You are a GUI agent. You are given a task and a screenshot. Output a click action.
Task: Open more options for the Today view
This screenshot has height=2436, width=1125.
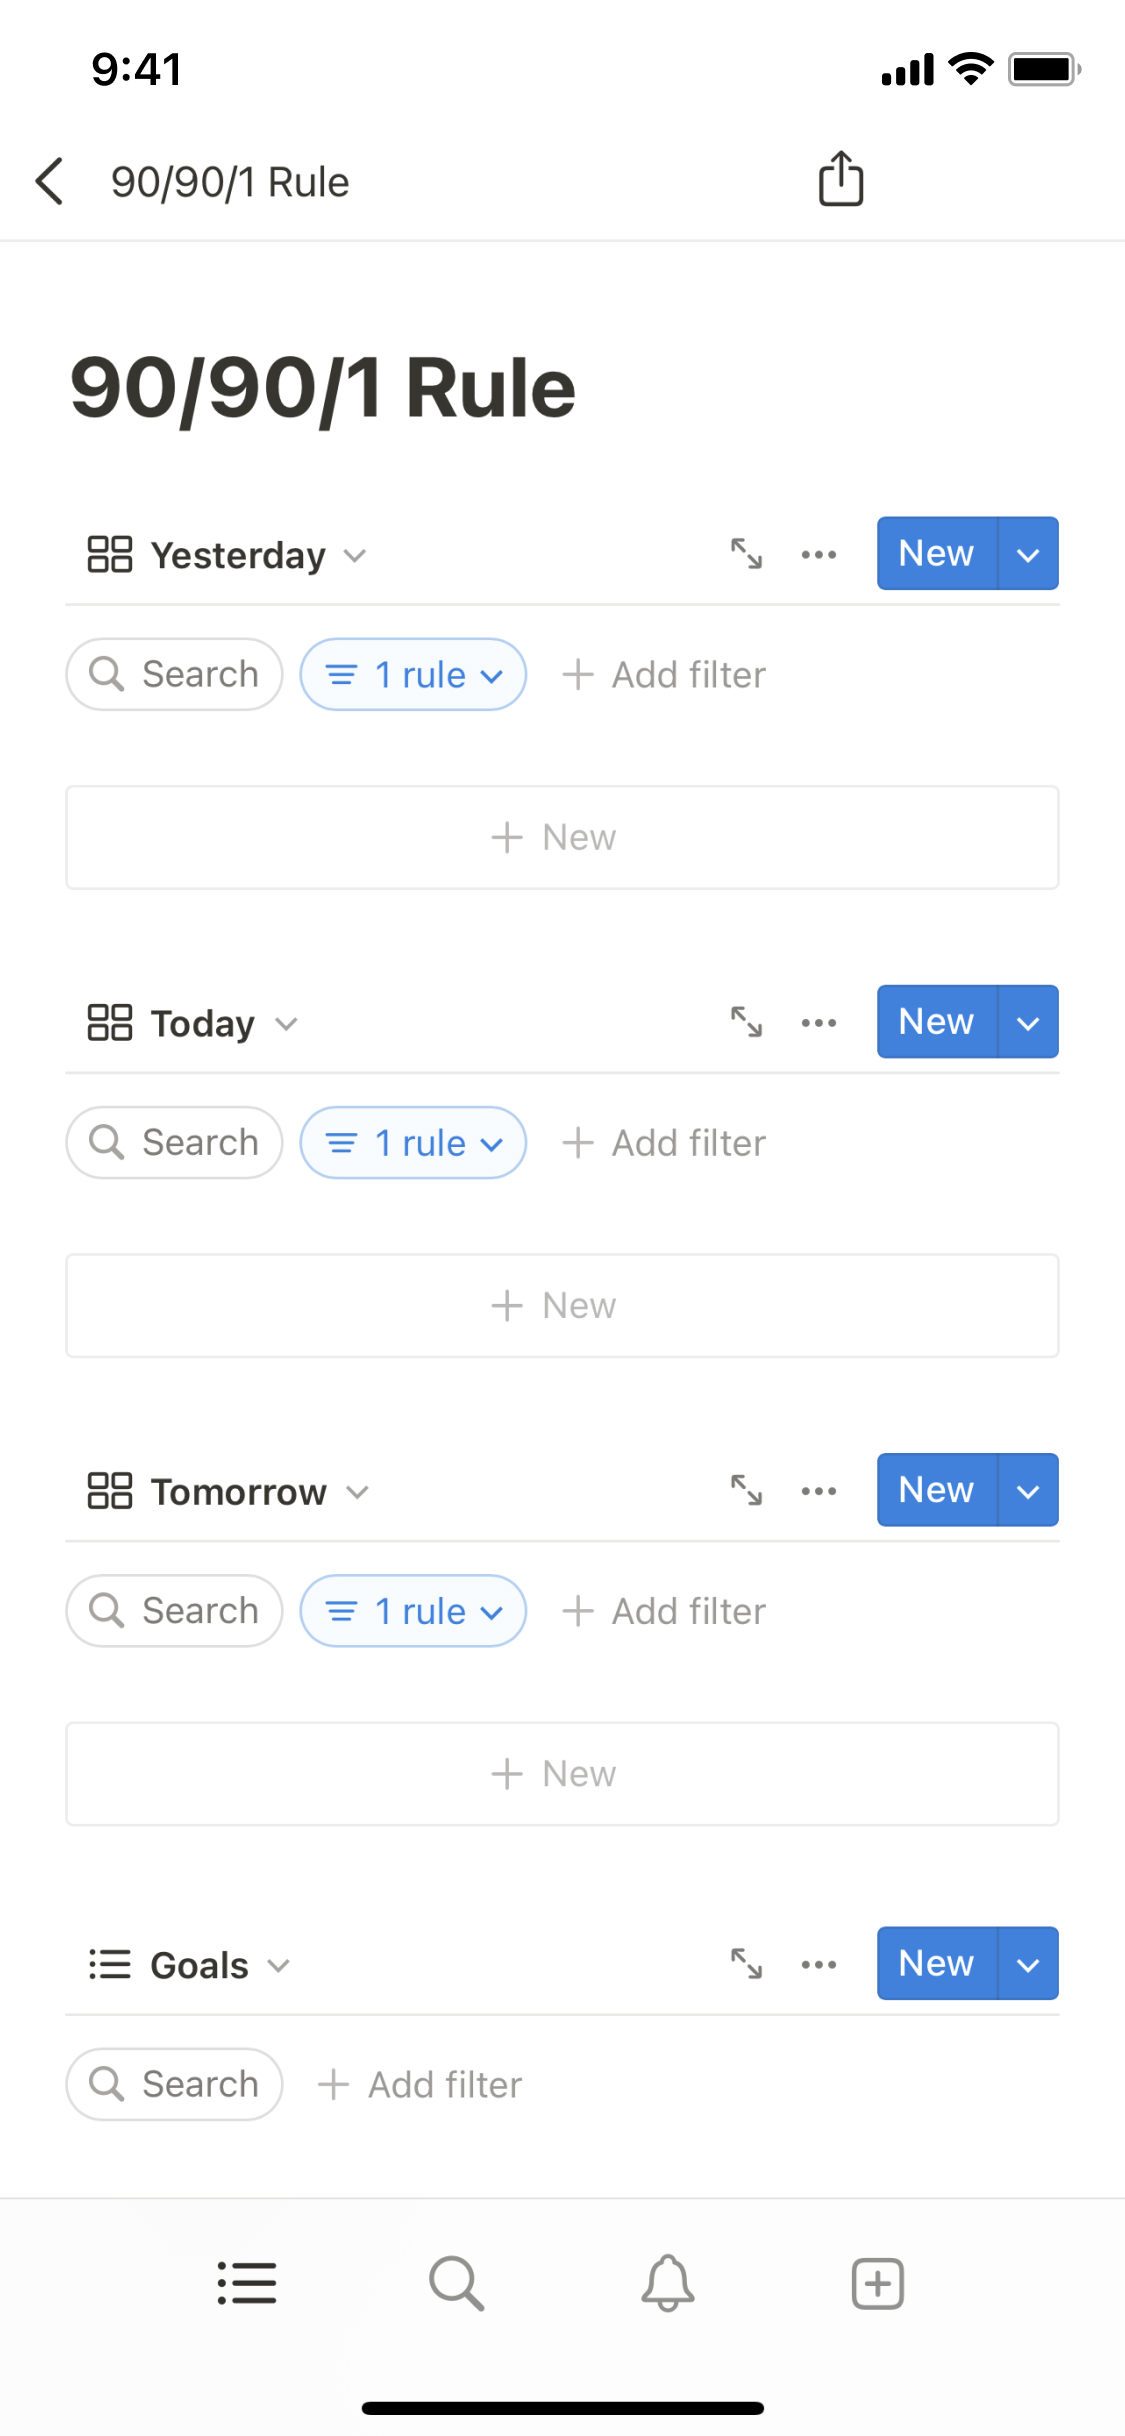coord(819,1023)
